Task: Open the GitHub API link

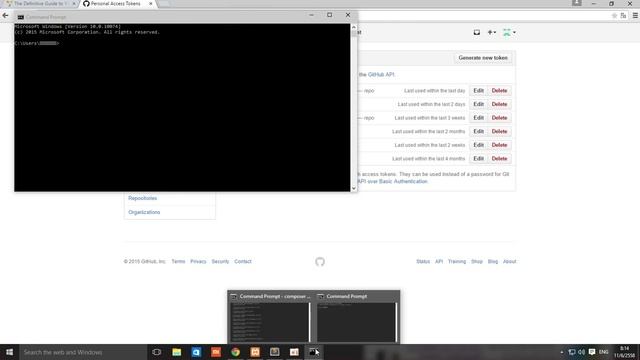Action: tap(381, 75)
